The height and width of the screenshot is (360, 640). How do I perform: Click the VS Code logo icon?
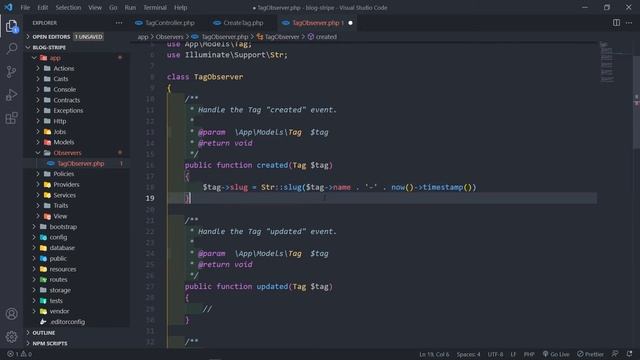coord(9,7)
